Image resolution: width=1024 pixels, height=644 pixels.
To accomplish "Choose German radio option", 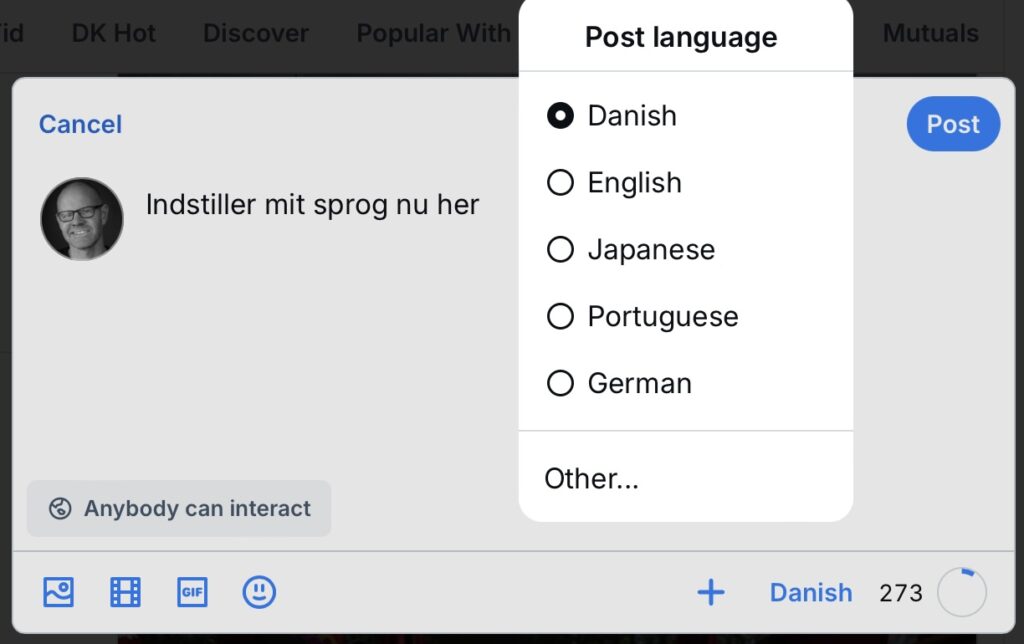I will tap(560, 383).
